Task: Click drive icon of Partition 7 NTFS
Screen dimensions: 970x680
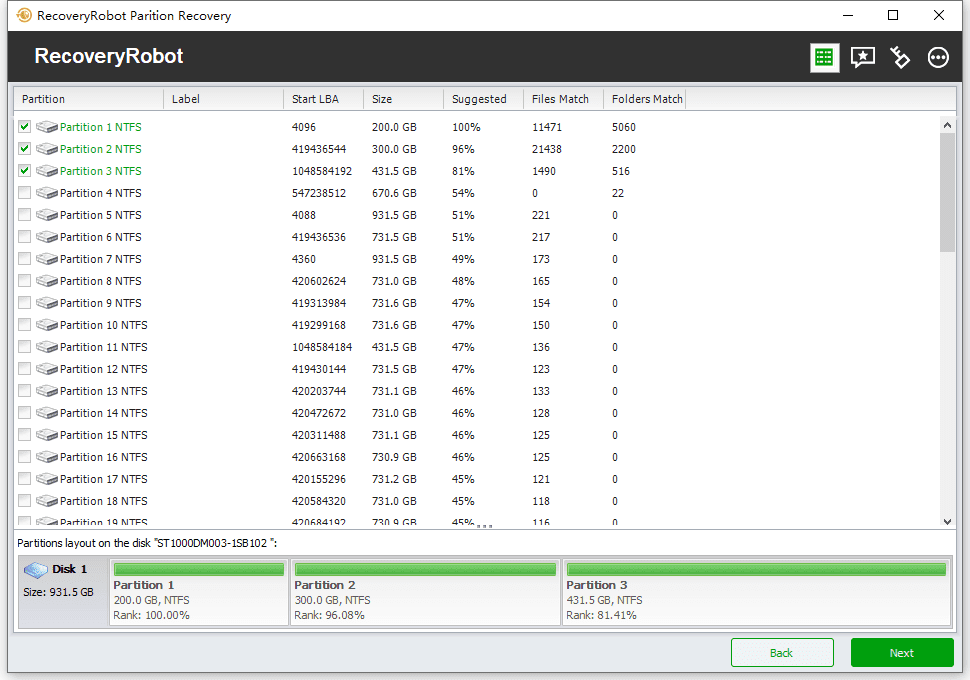Action: coord(47,259)
